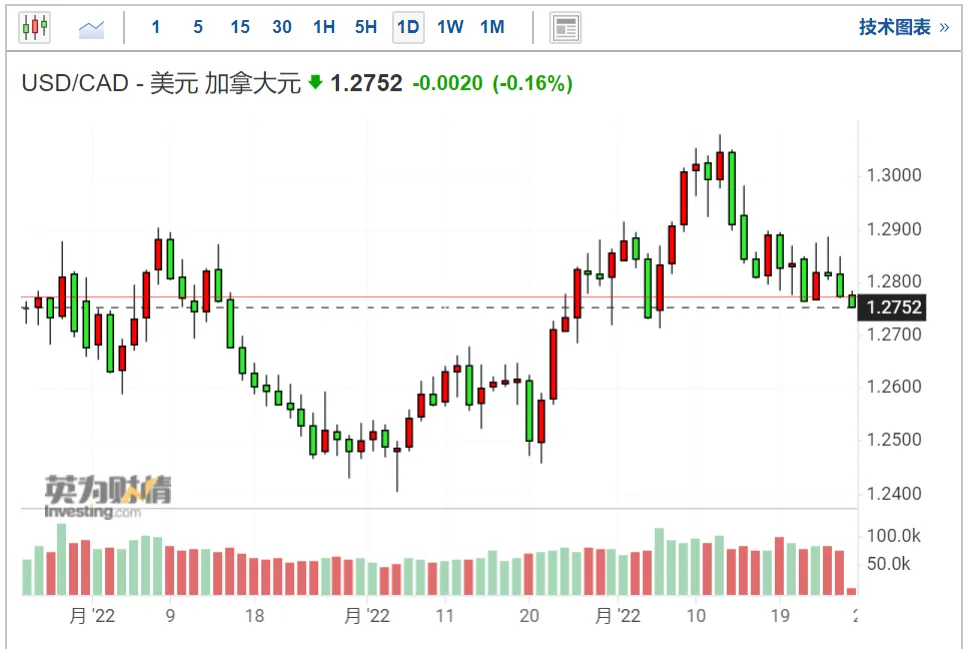The image size is (970, 649).
Task: Switch to the 5H timeframe
Action: (366, 27)
